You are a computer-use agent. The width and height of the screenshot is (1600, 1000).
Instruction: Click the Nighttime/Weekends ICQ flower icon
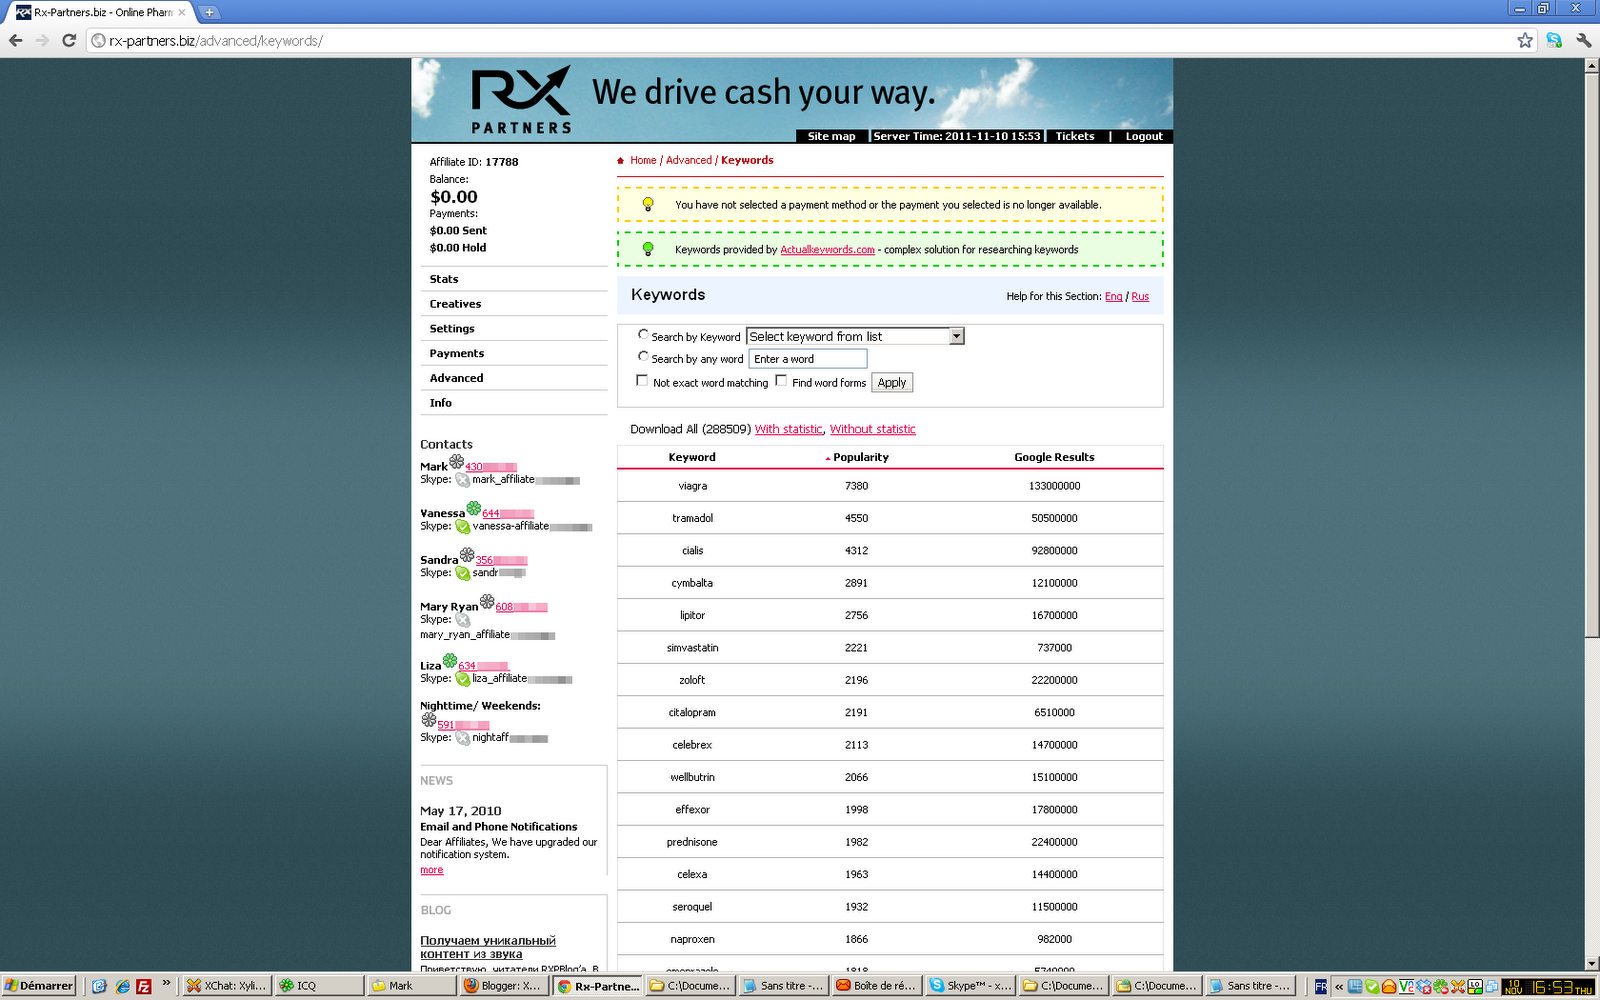click(428, 720)
